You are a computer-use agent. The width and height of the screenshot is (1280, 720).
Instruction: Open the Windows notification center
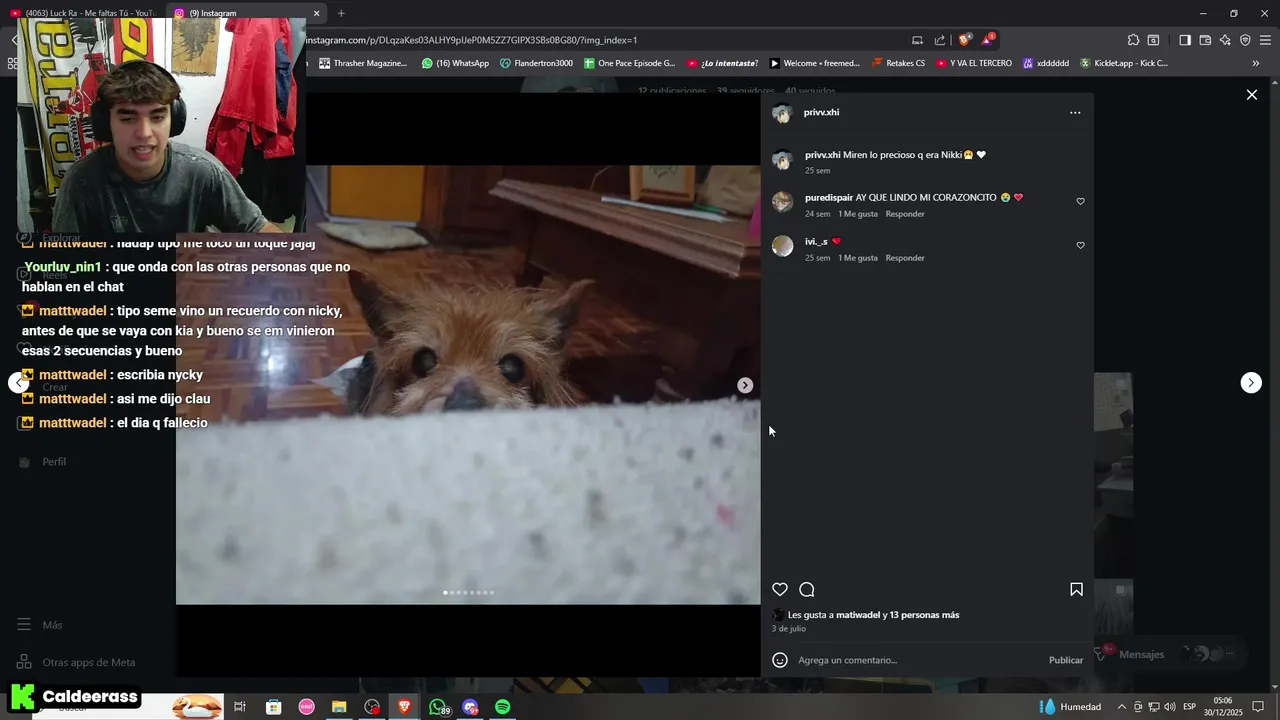1258,707
